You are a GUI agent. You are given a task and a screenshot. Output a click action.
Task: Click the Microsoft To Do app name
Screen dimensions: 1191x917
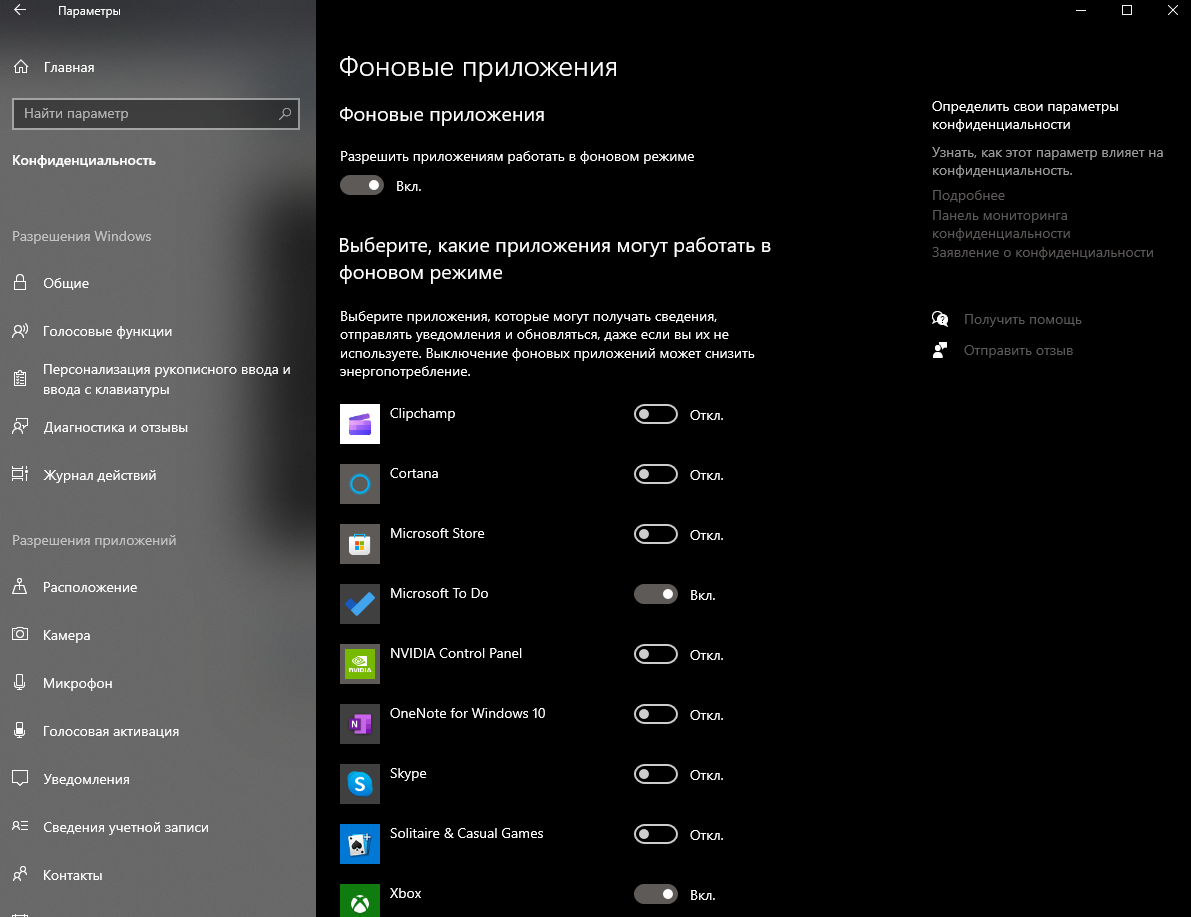tap(439, 593)
